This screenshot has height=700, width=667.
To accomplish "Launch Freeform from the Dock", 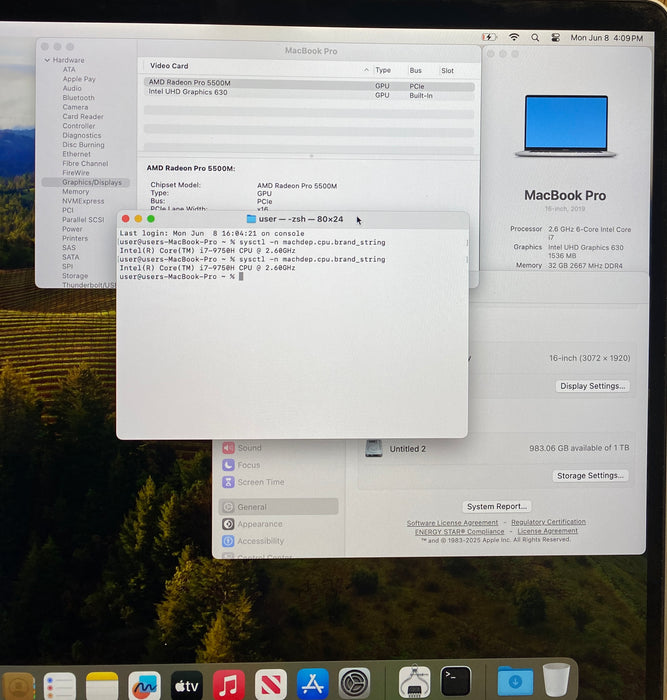I will [144, 686].
